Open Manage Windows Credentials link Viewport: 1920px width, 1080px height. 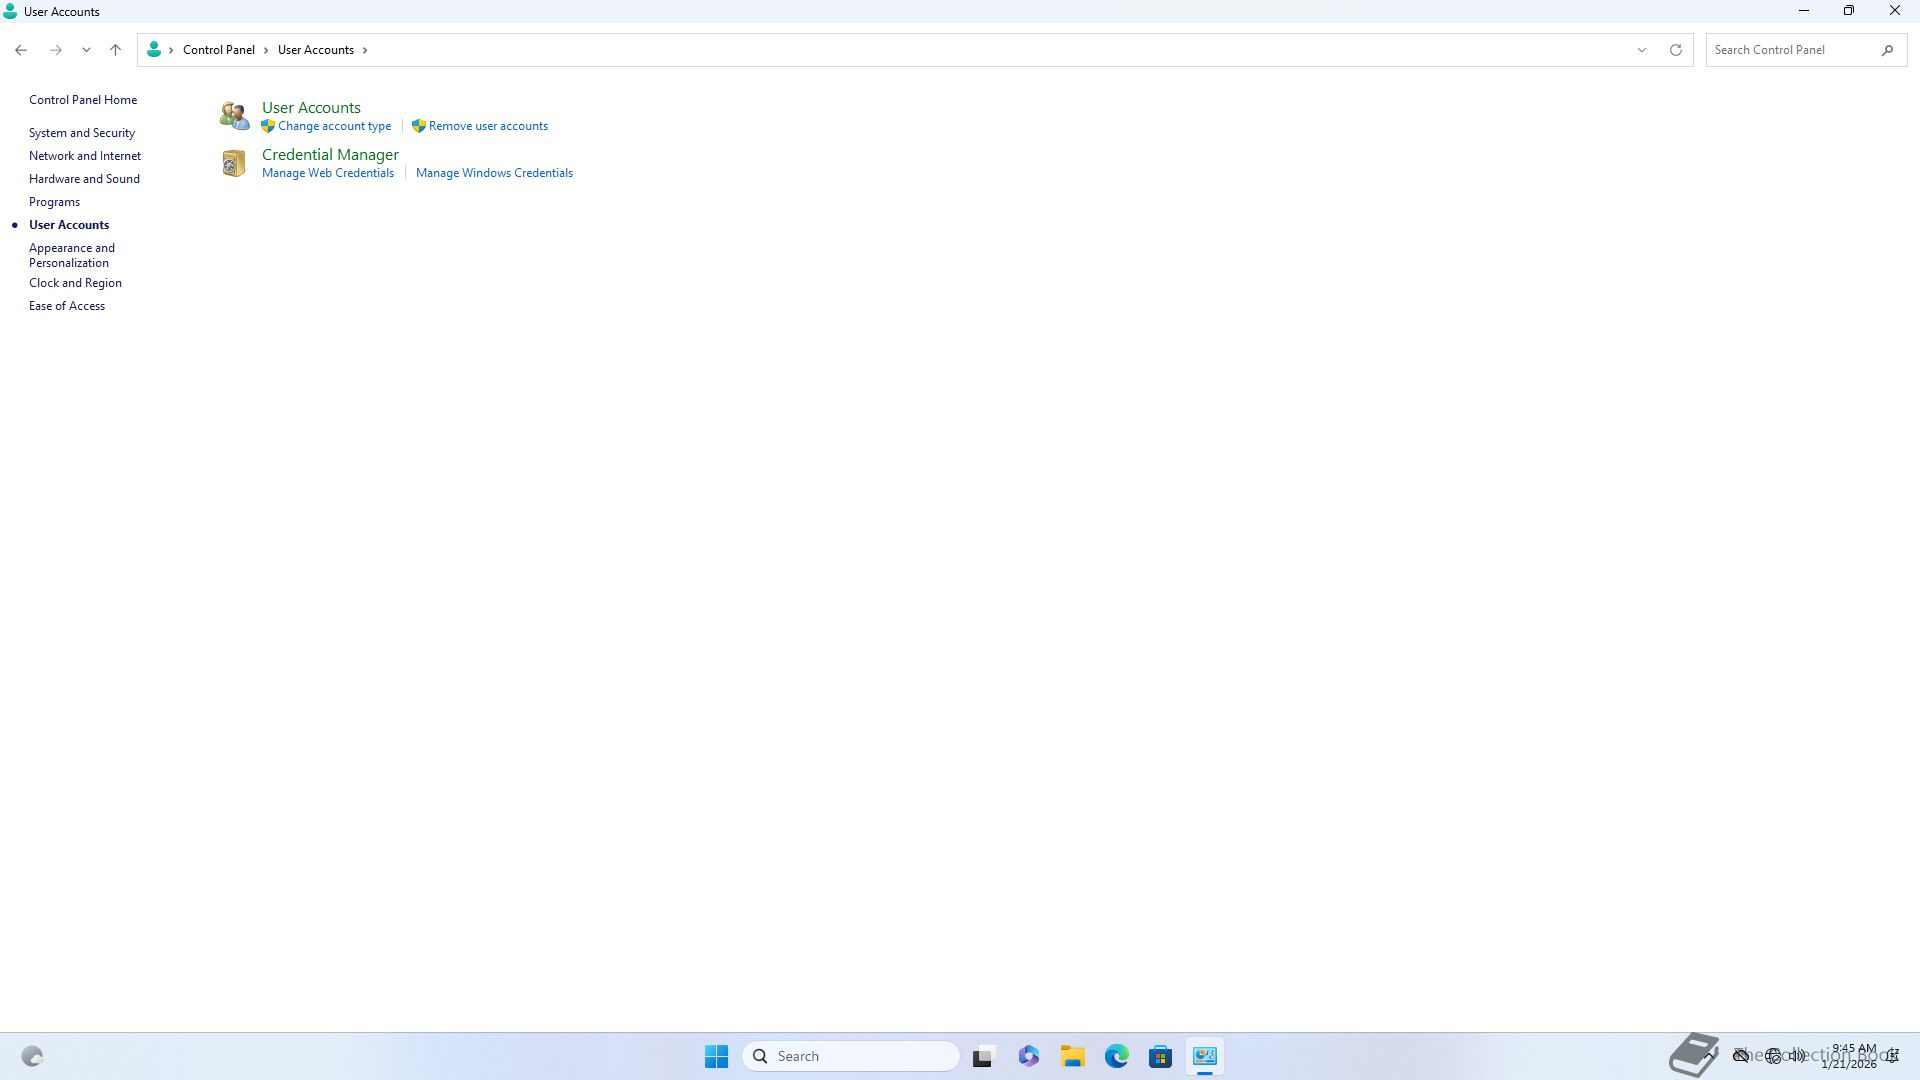494,173
